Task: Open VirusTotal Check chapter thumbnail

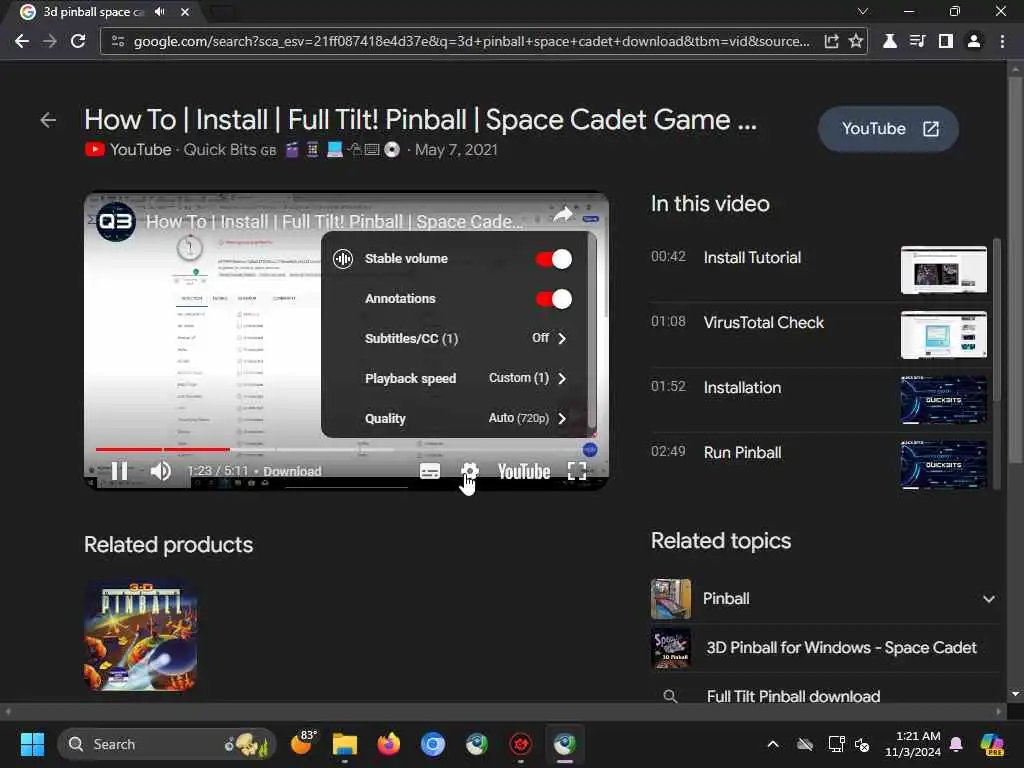Action: click(x=944, y=335)
